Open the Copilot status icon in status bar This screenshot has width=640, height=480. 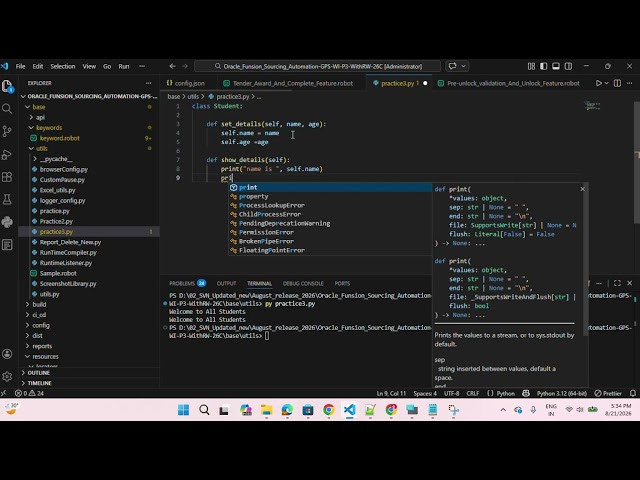coord(526,393)
